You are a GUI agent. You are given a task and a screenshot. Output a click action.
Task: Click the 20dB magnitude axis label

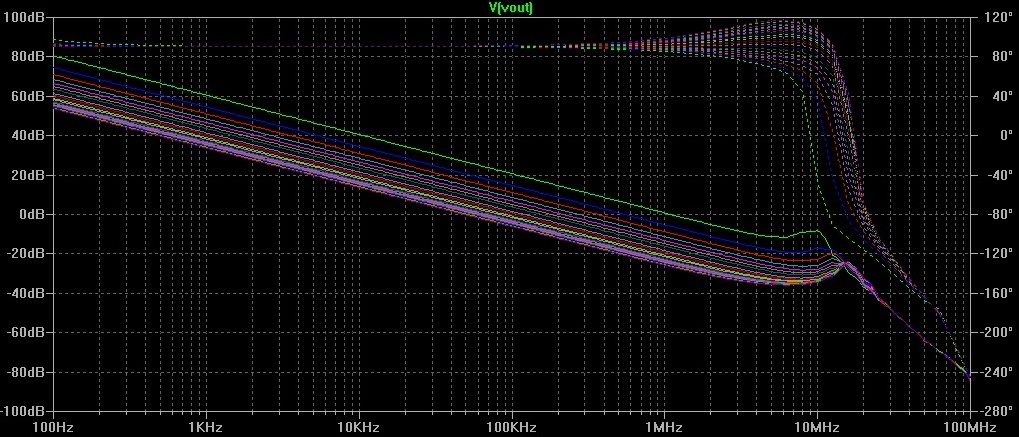[x=27, y=175]
